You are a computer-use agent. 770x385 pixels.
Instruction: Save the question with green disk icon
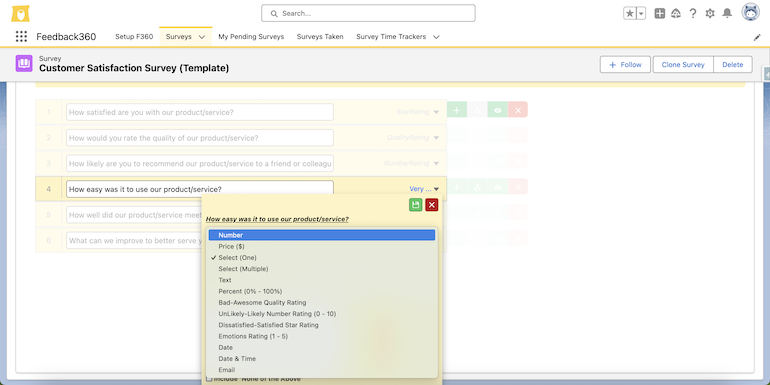[415, 205]
